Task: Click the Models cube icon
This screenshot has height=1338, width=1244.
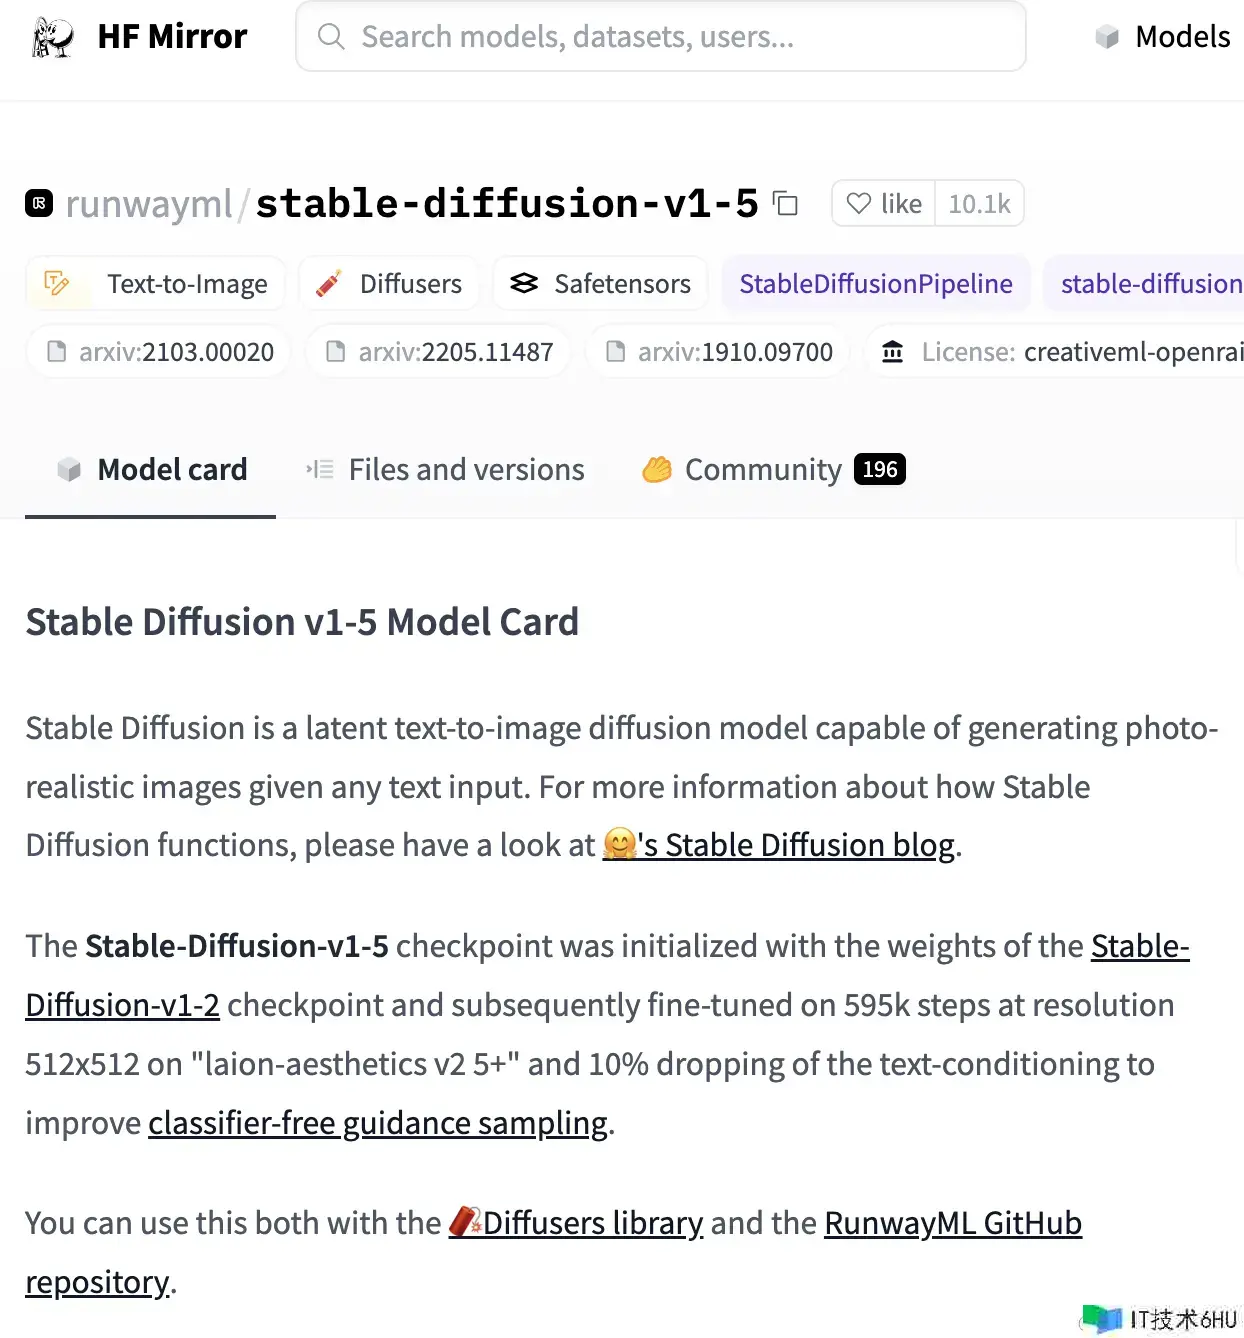Action: (x=1107, y=37)
